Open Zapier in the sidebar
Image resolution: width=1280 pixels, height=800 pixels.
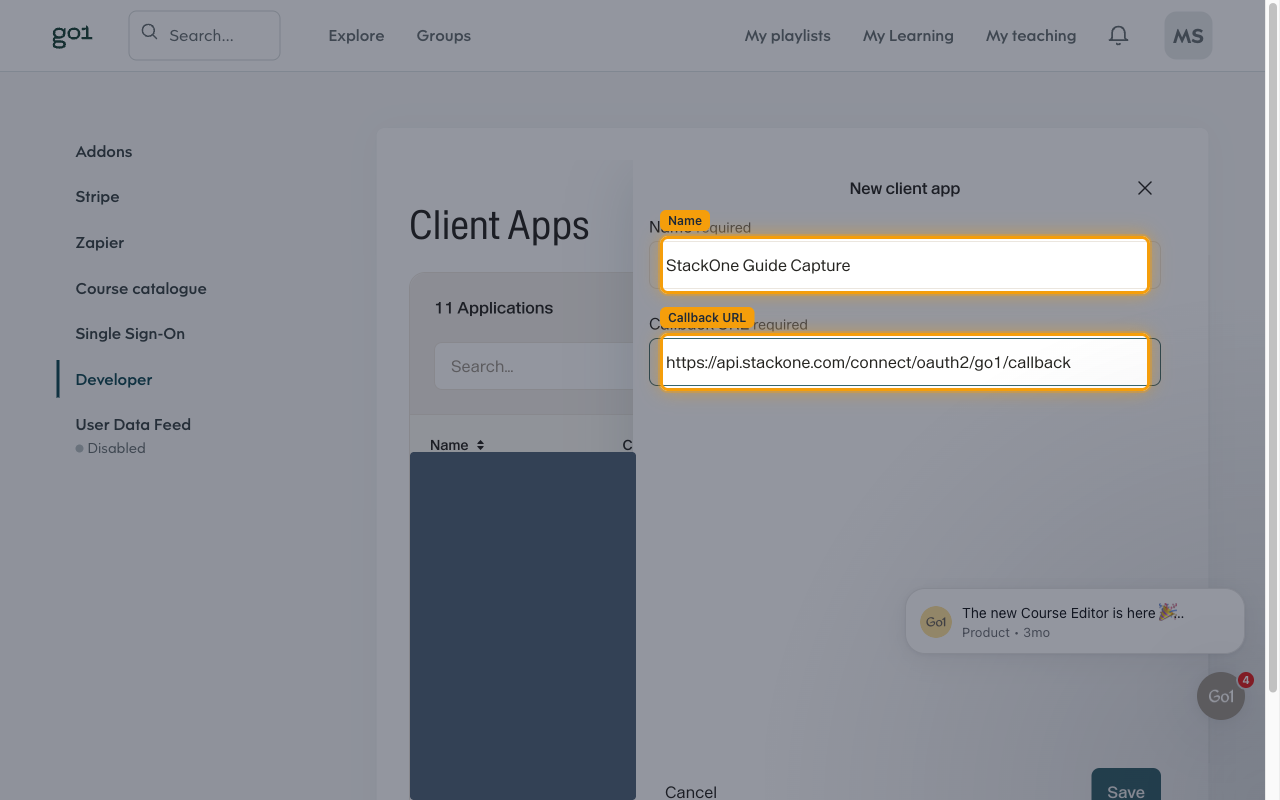coord(100,242)
